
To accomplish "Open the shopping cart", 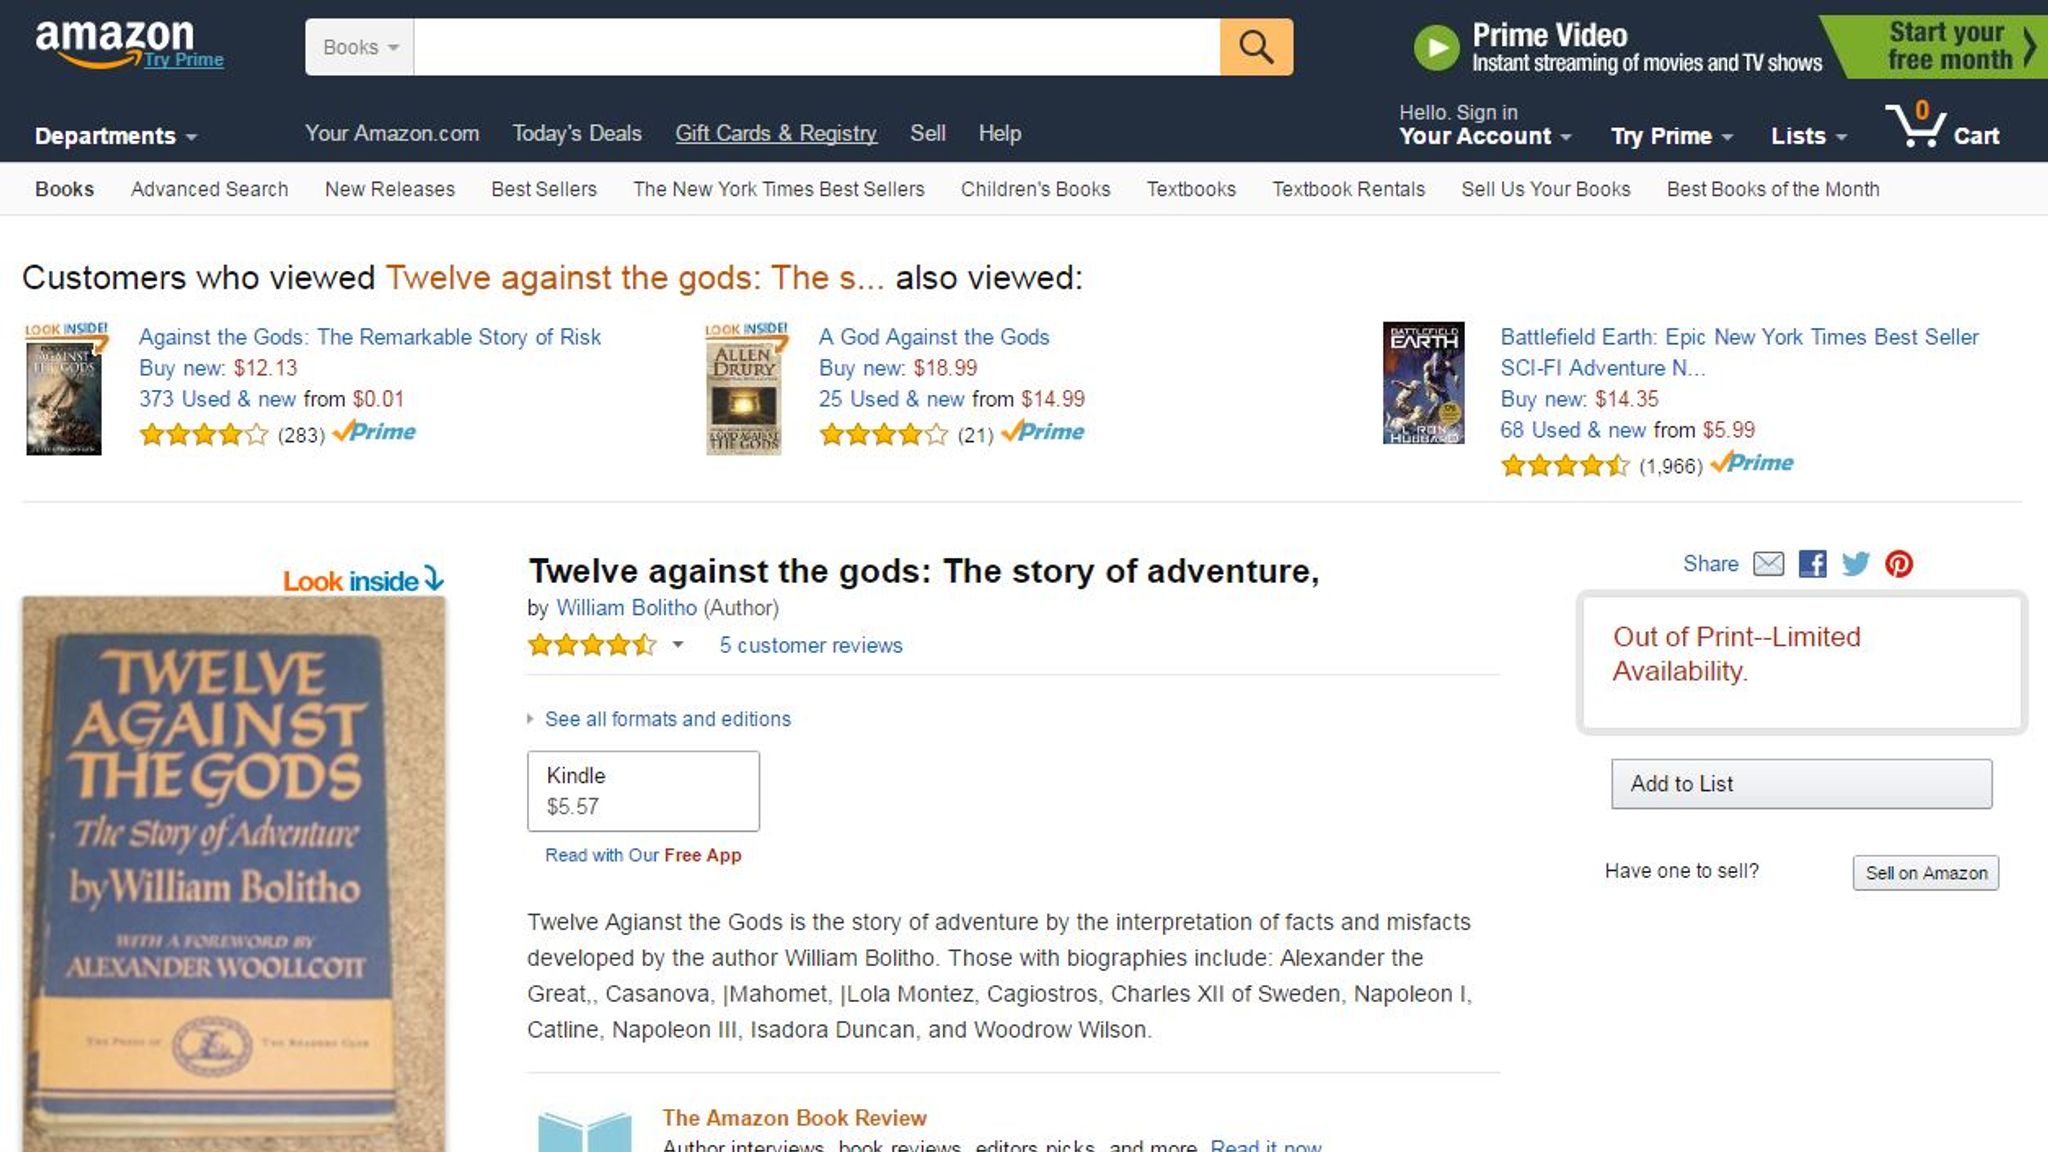I will point(1942,130).
